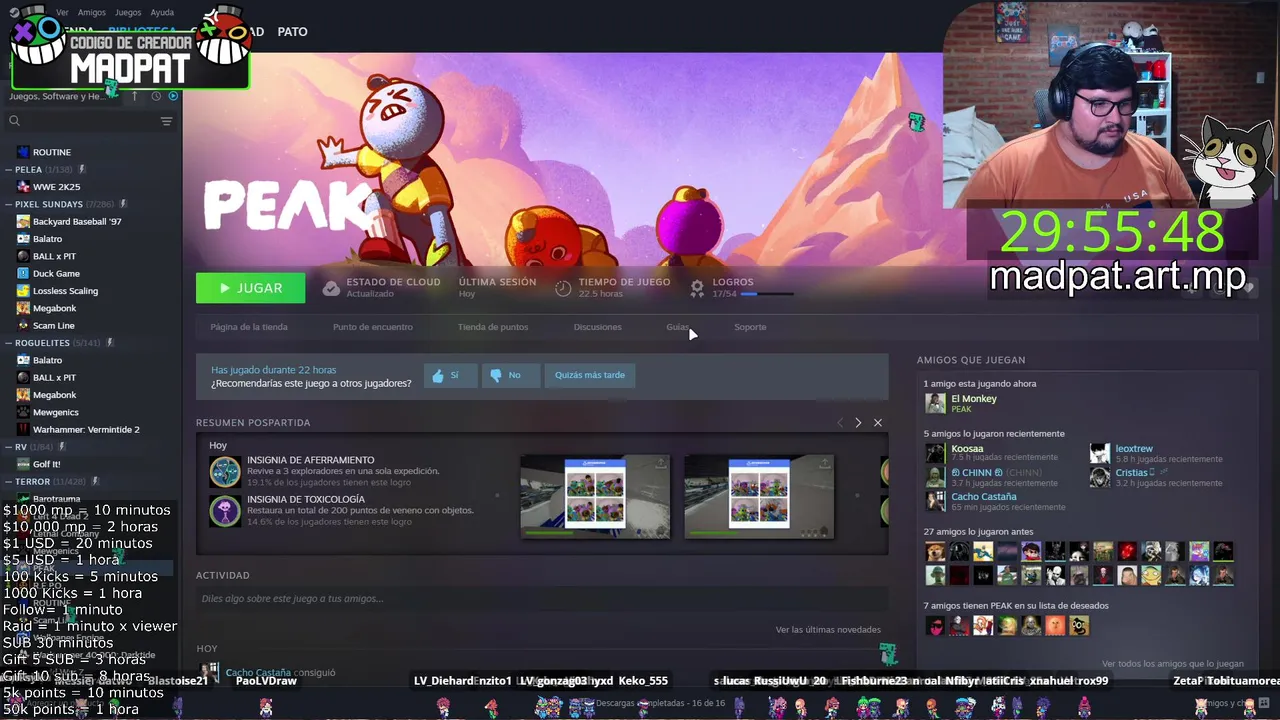Go to next post-game summary

(858, 423)
